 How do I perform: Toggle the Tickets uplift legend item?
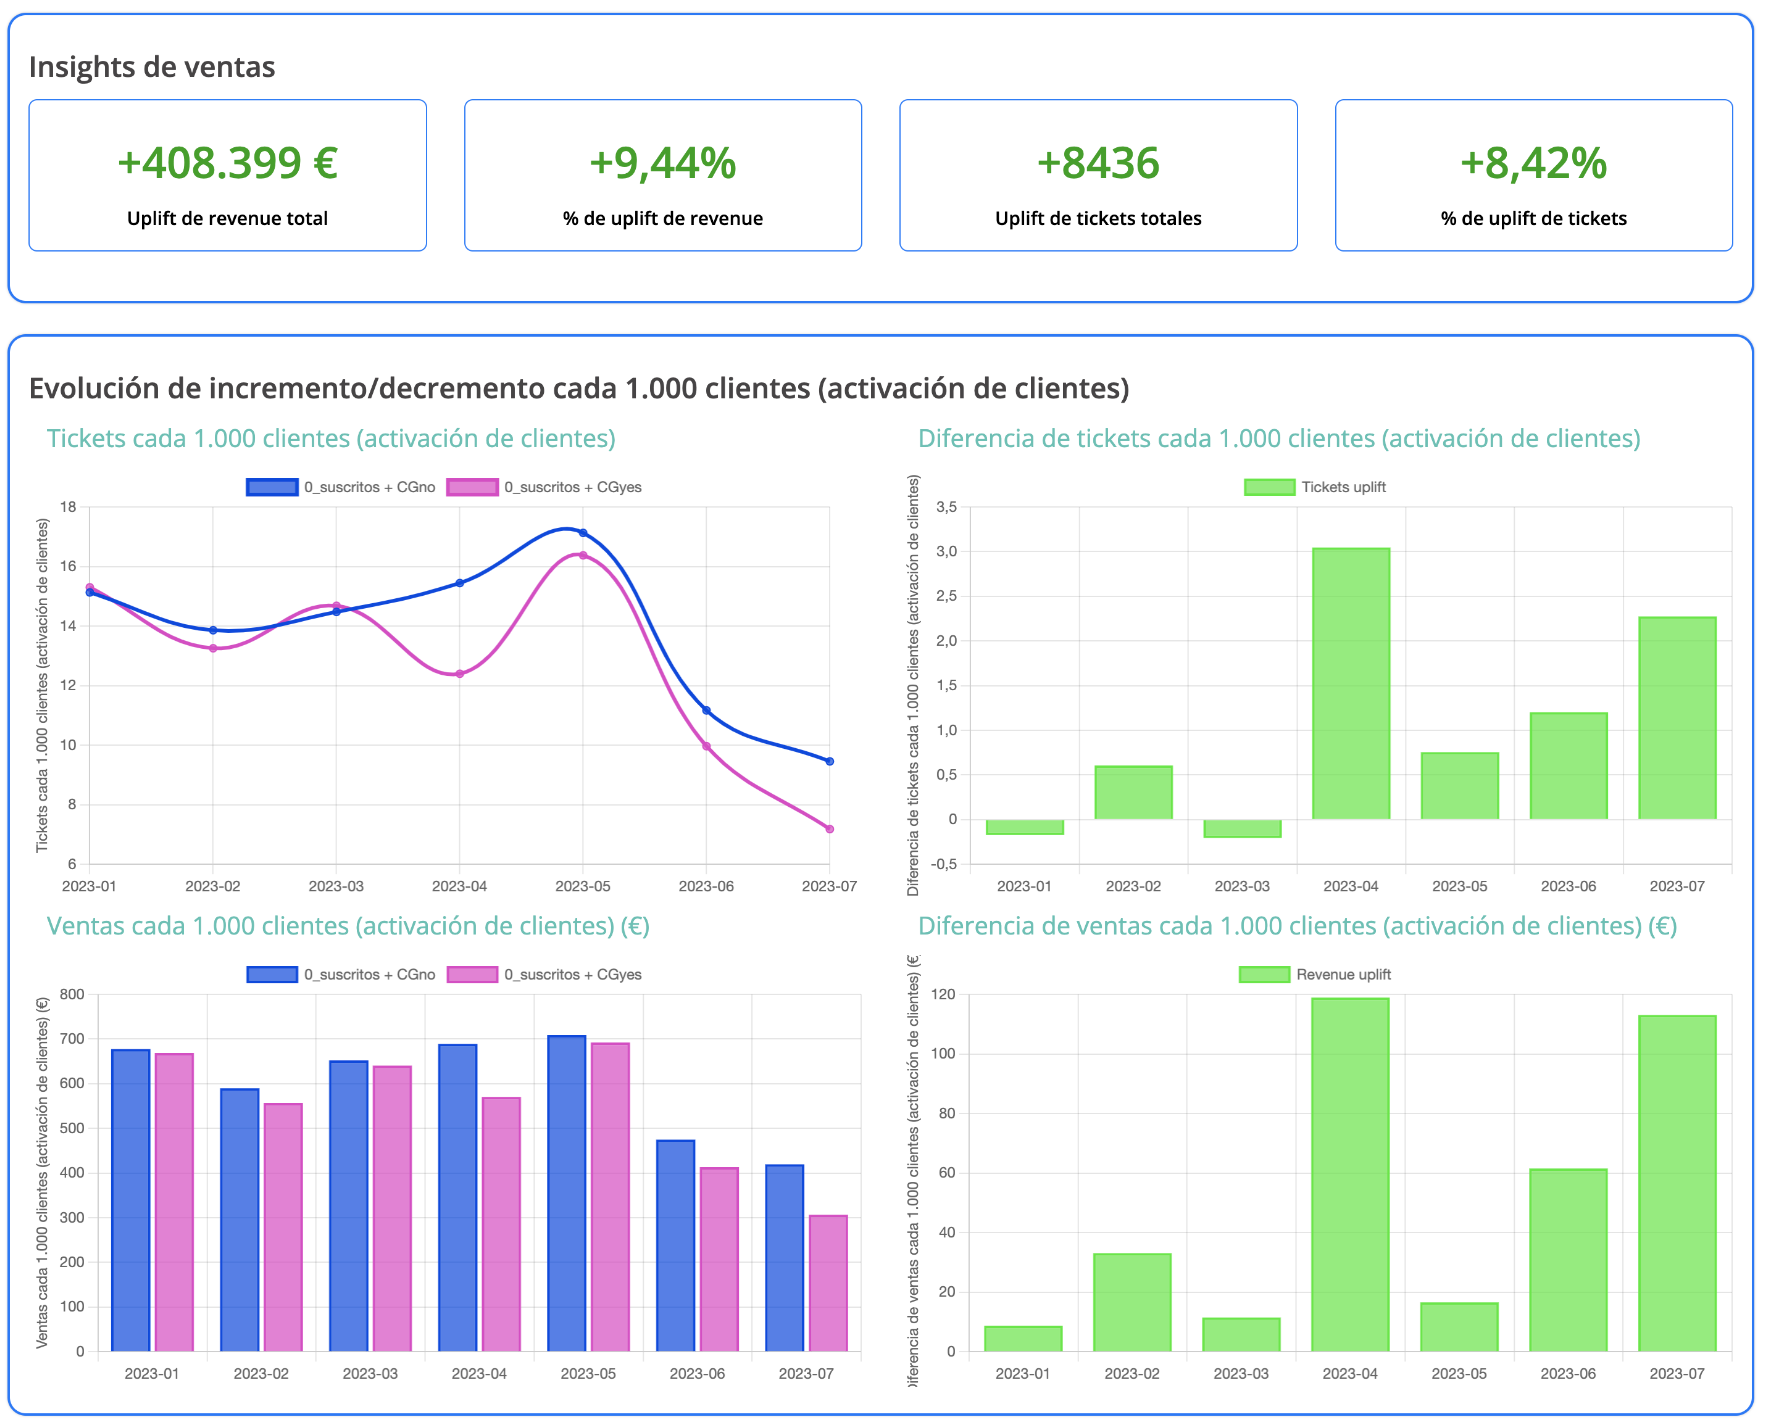[x=1315, y=487]
